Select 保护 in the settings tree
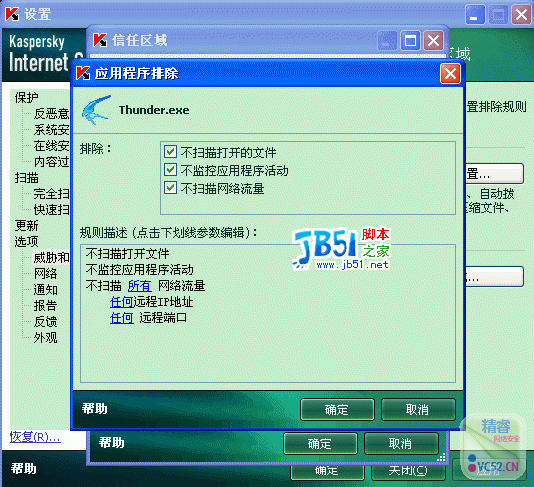Viewport: 534px width, 487px height. 26,98
